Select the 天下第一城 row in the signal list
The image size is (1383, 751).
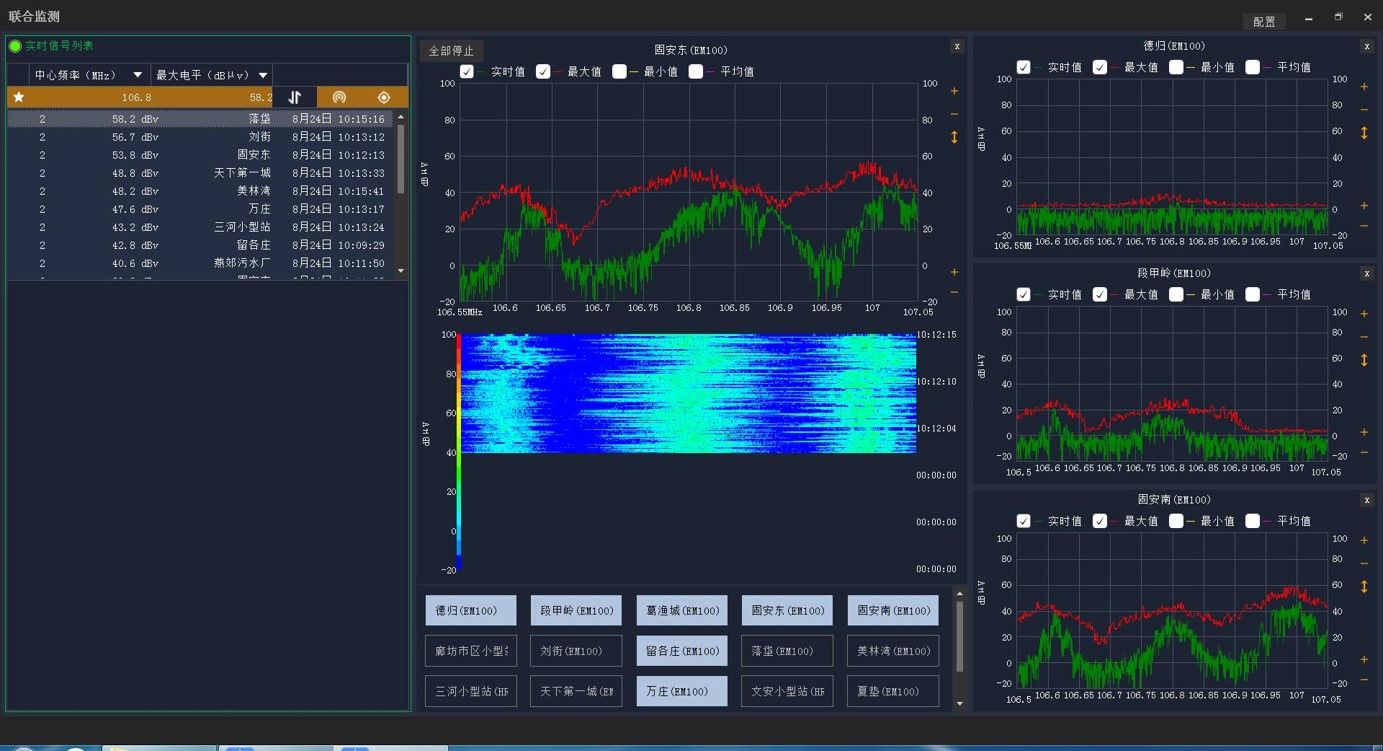point(200,173)
